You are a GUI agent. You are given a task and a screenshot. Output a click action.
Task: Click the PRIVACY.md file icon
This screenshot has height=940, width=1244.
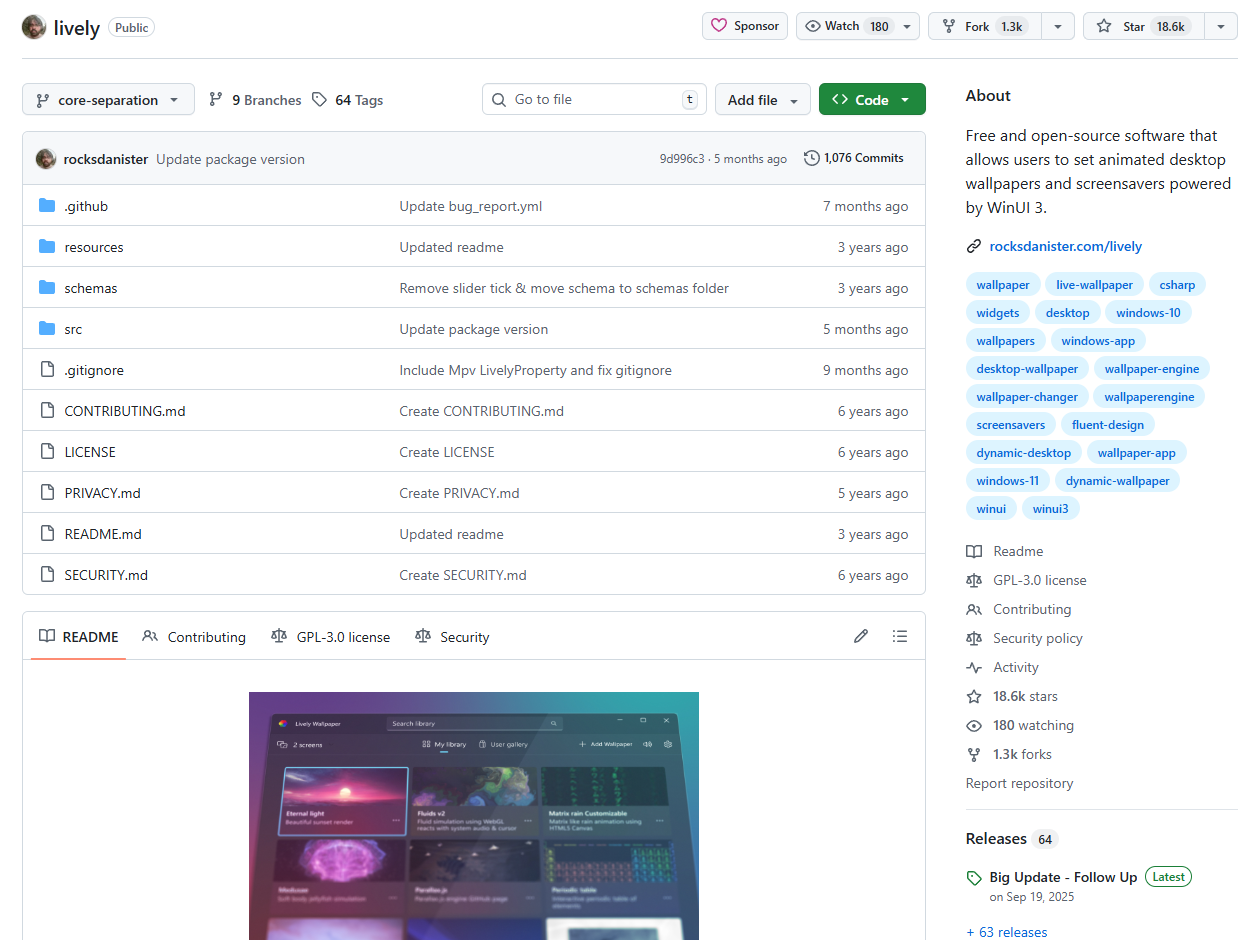(47, 493)
